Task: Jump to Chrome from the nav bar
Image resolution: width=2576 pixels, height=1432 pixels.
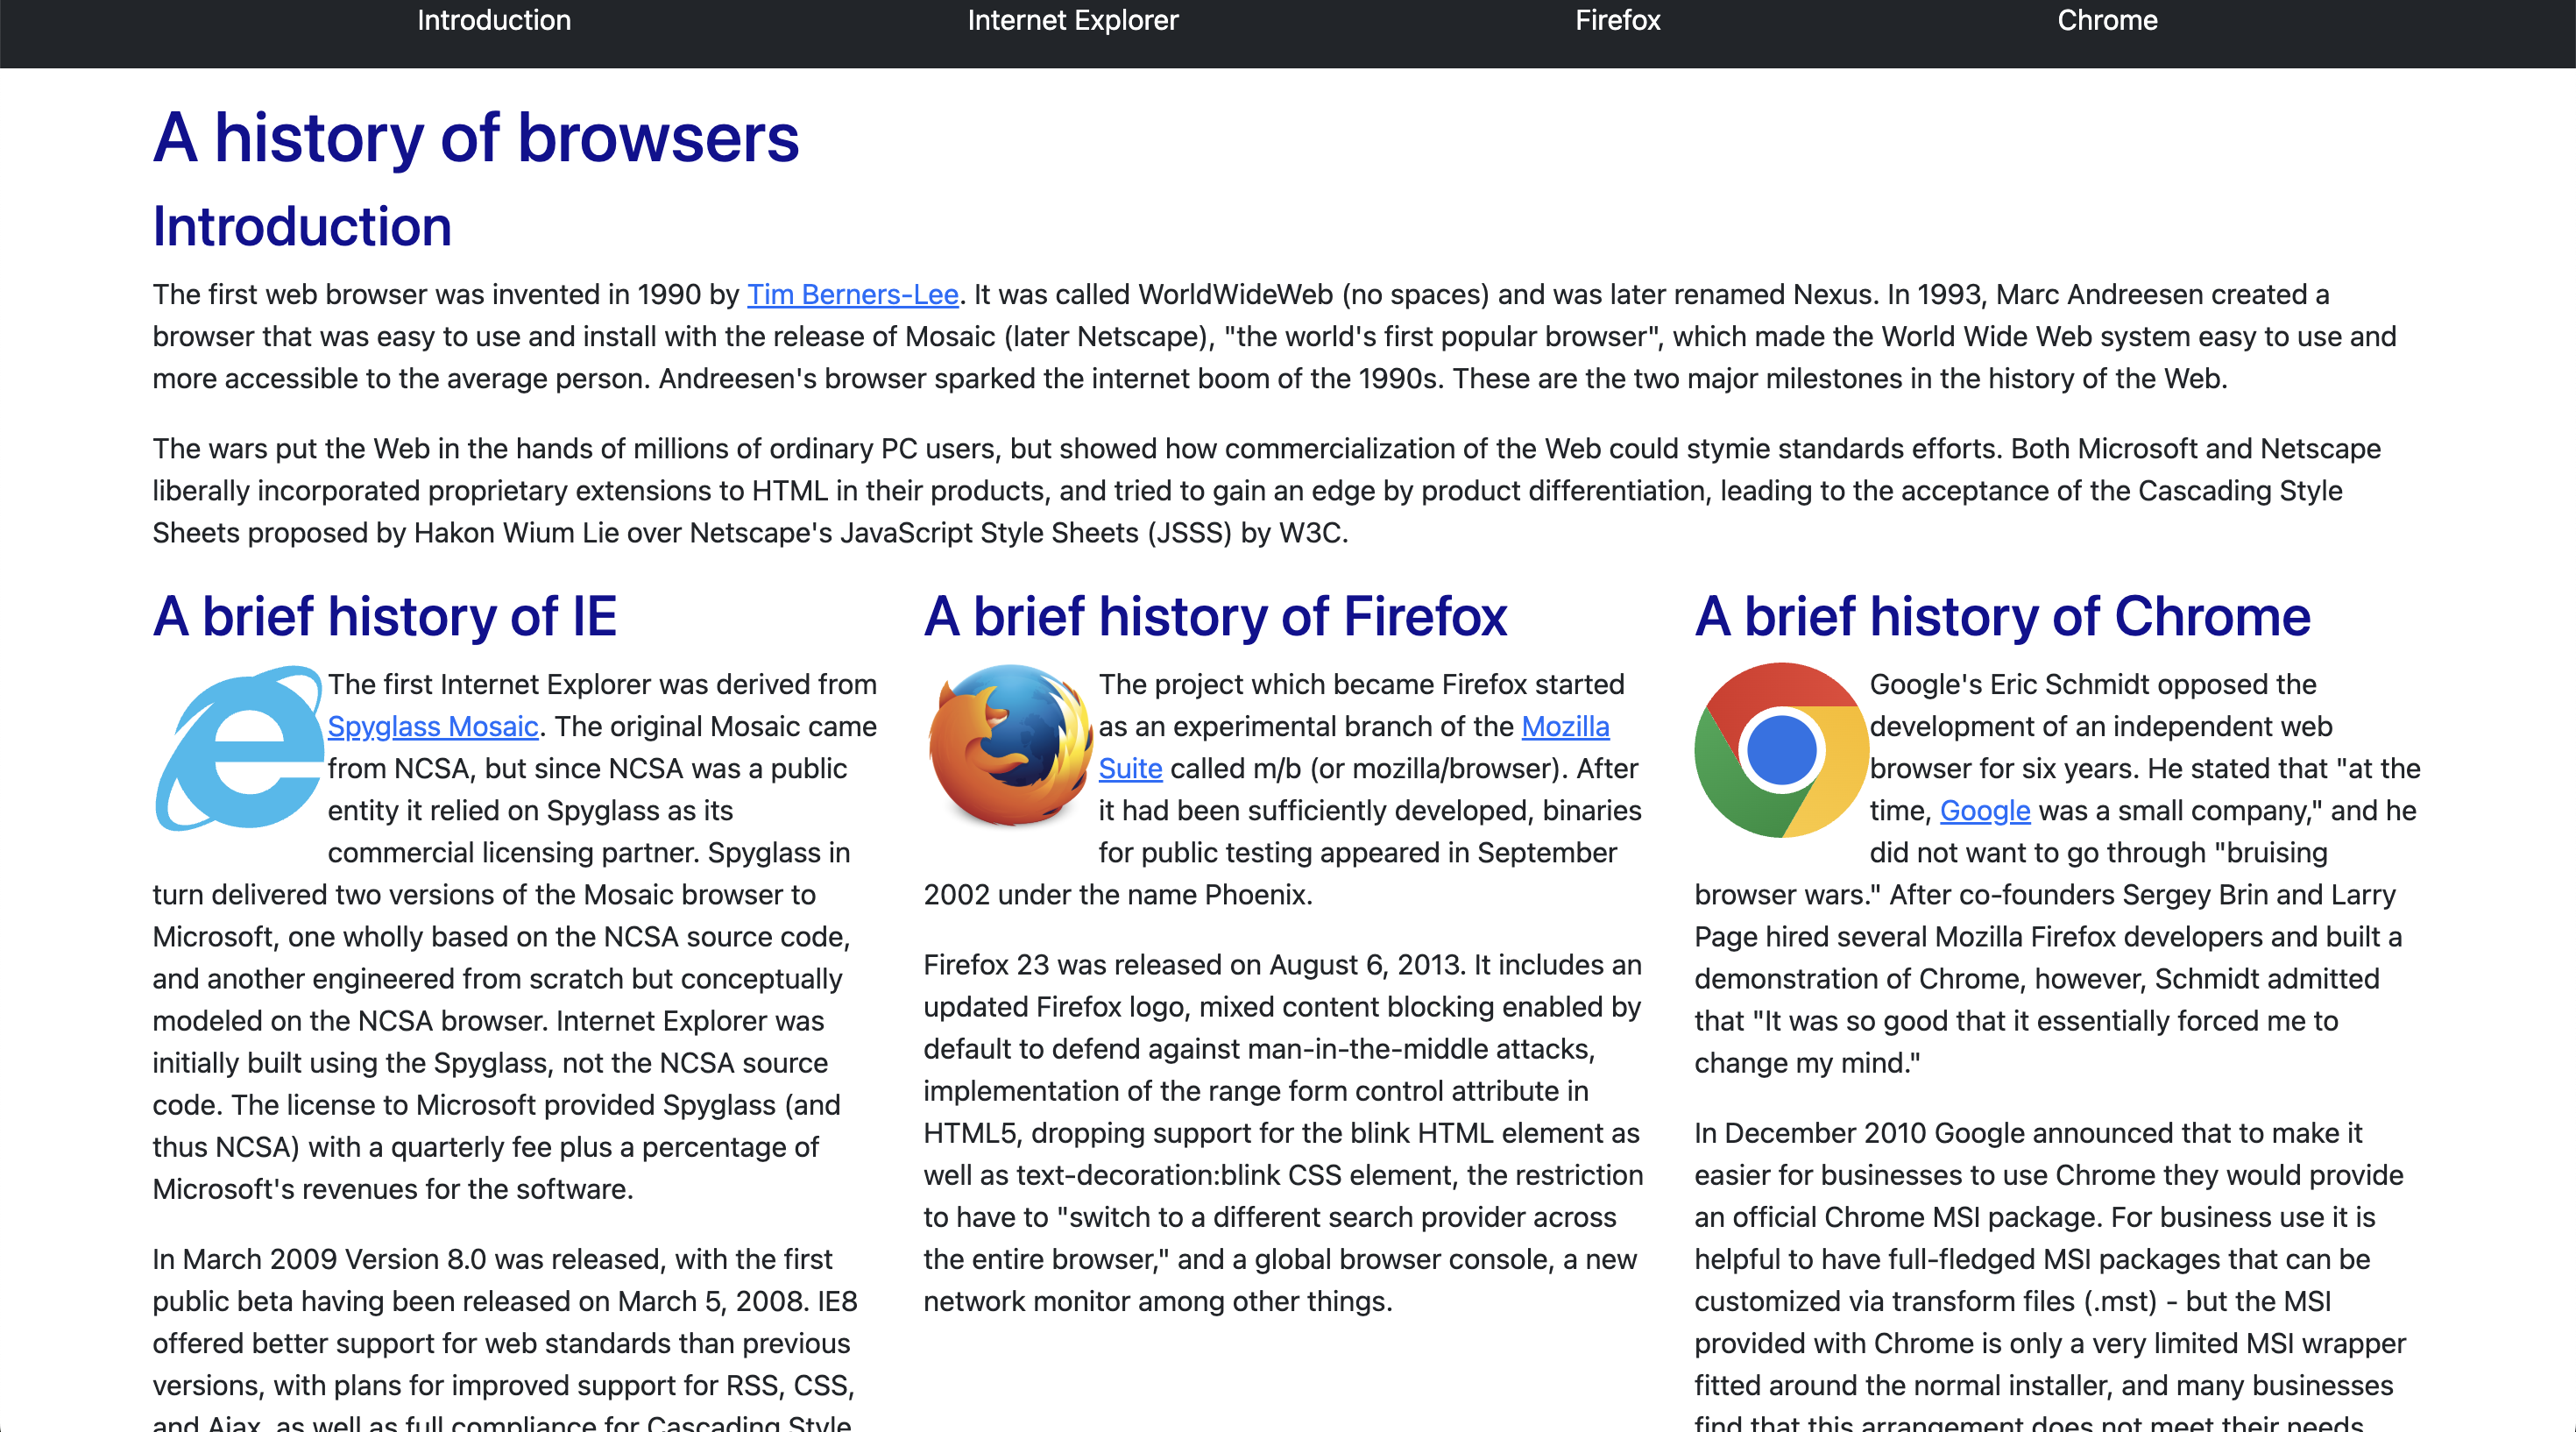Action: pos(2107,20)
